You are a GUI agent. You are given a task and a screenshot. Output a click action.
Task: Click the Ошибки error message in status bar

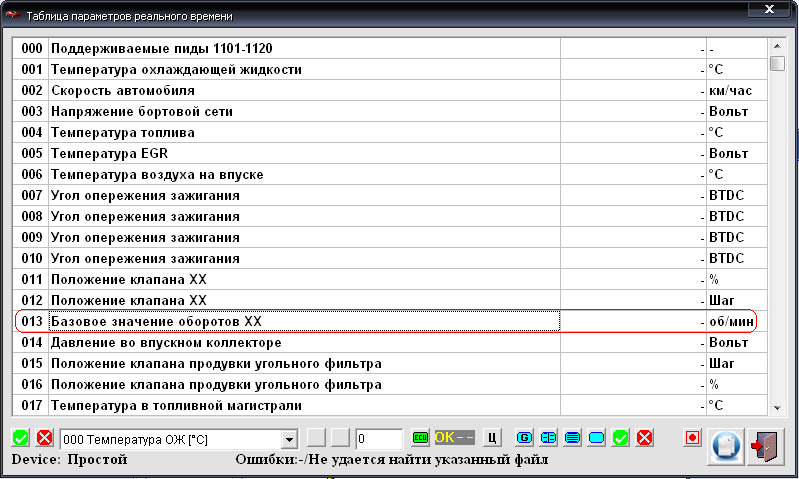(x=392, y=460)
